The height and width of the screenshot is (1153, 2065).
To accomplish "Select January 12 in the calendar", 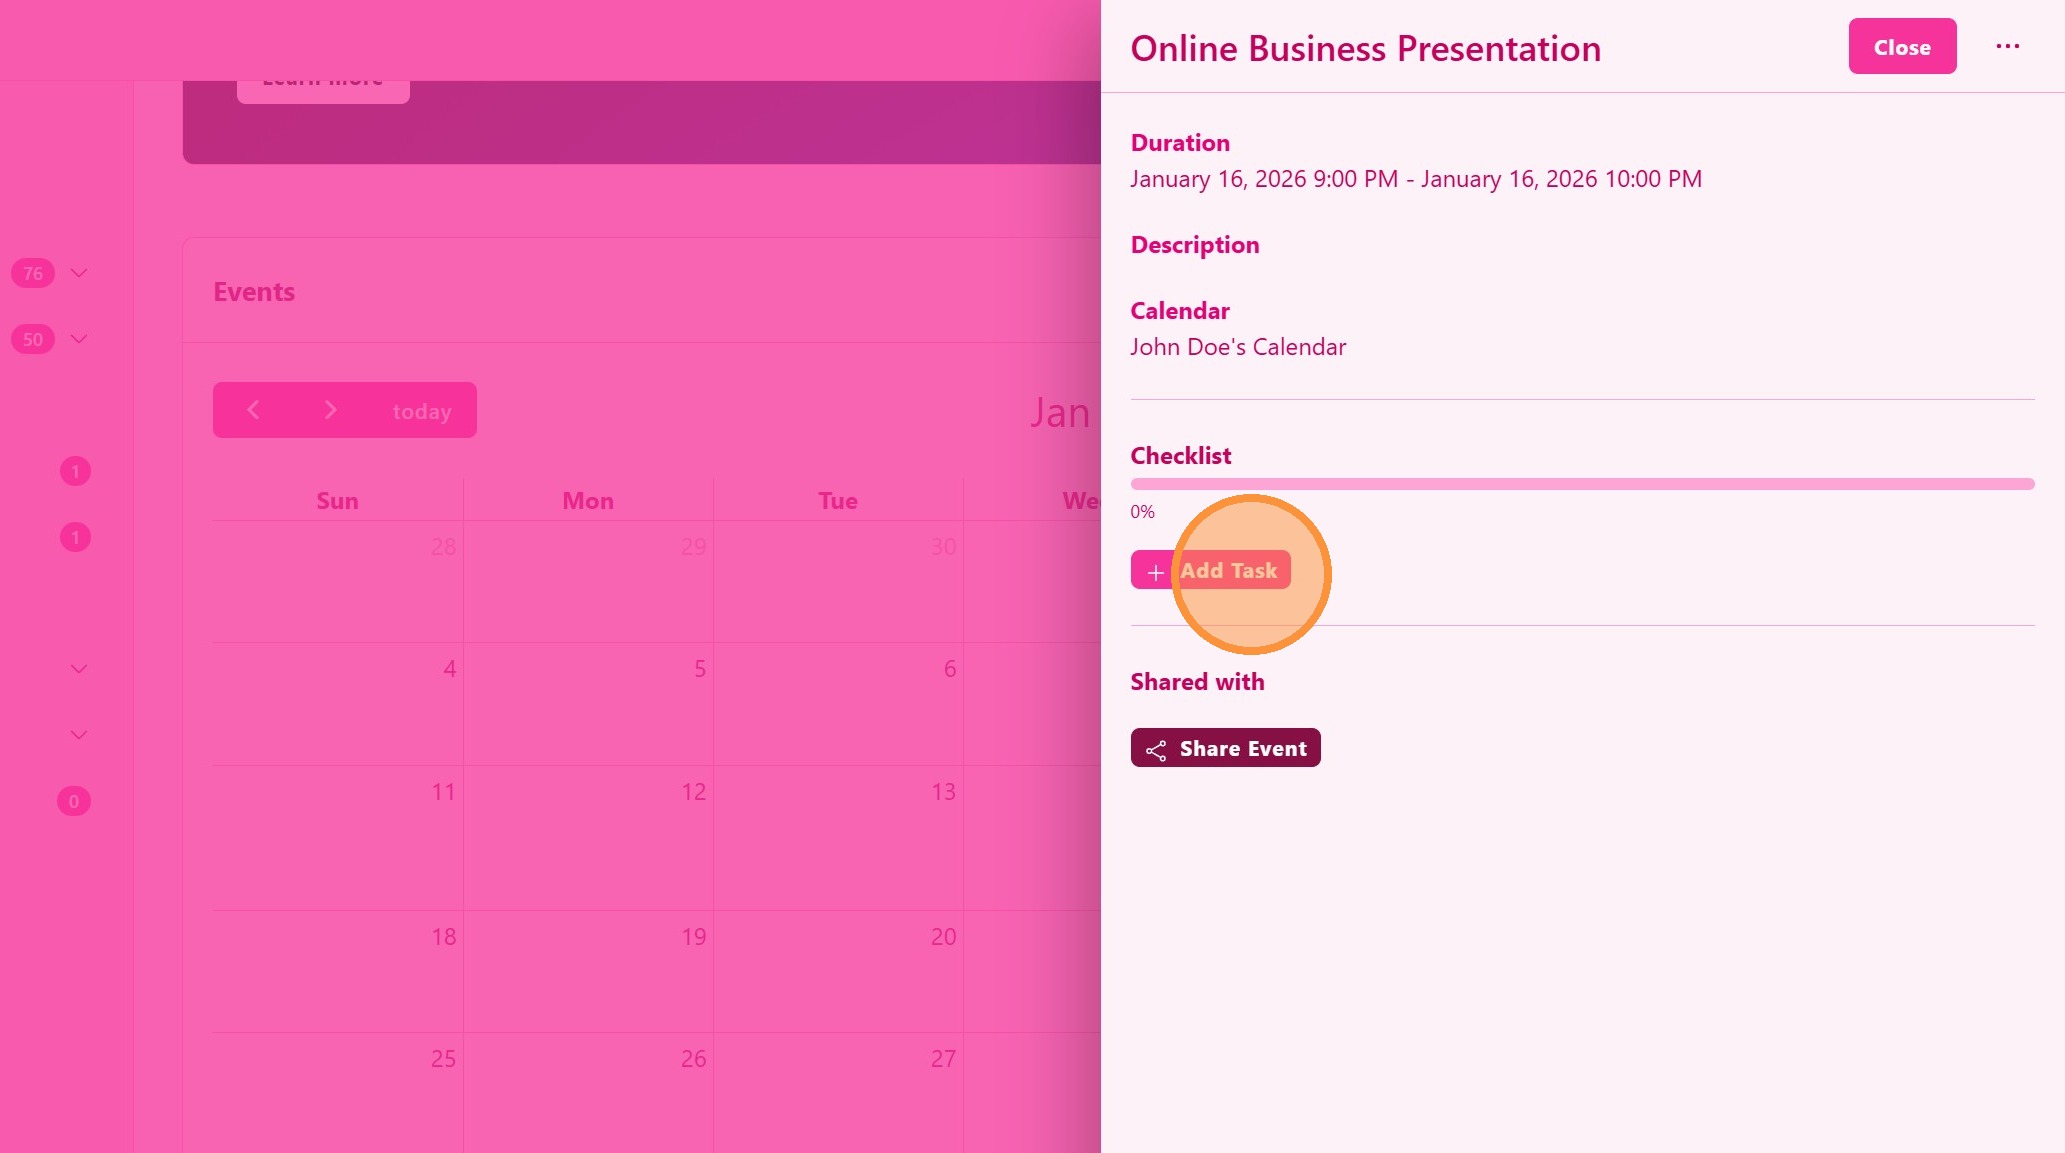I will pyautogui.click(x=693, y=793).
